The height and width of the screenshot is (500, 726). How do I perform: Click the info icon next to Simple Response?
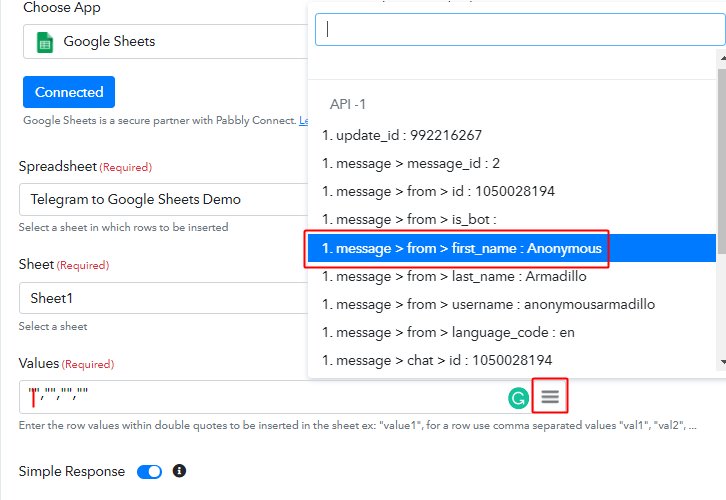179,471
